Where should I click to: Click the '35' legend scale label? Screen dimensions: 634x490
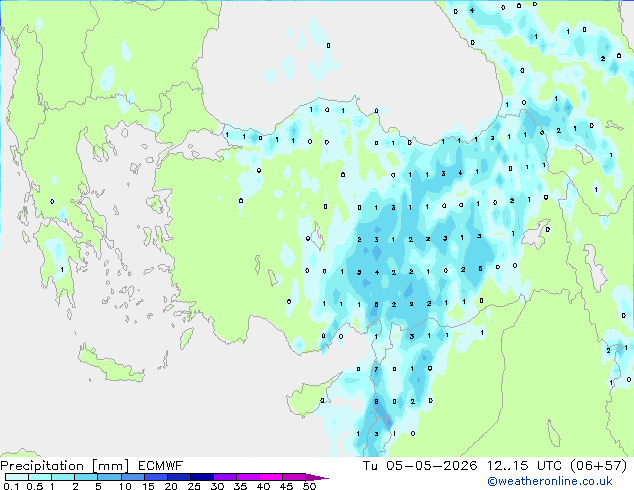pos(240,486)
